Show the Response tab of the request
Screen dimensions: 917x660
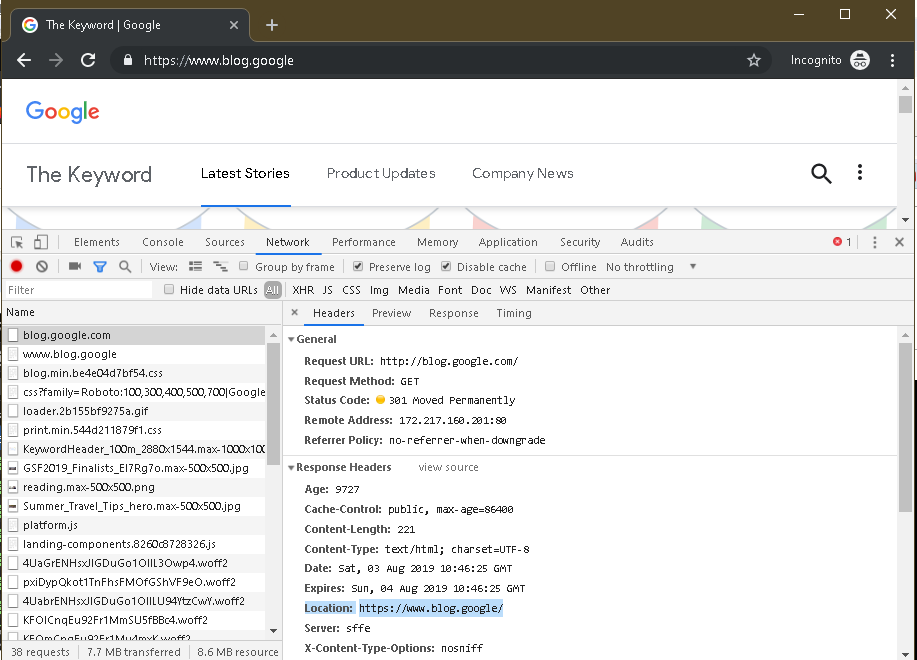click(454, 313)
